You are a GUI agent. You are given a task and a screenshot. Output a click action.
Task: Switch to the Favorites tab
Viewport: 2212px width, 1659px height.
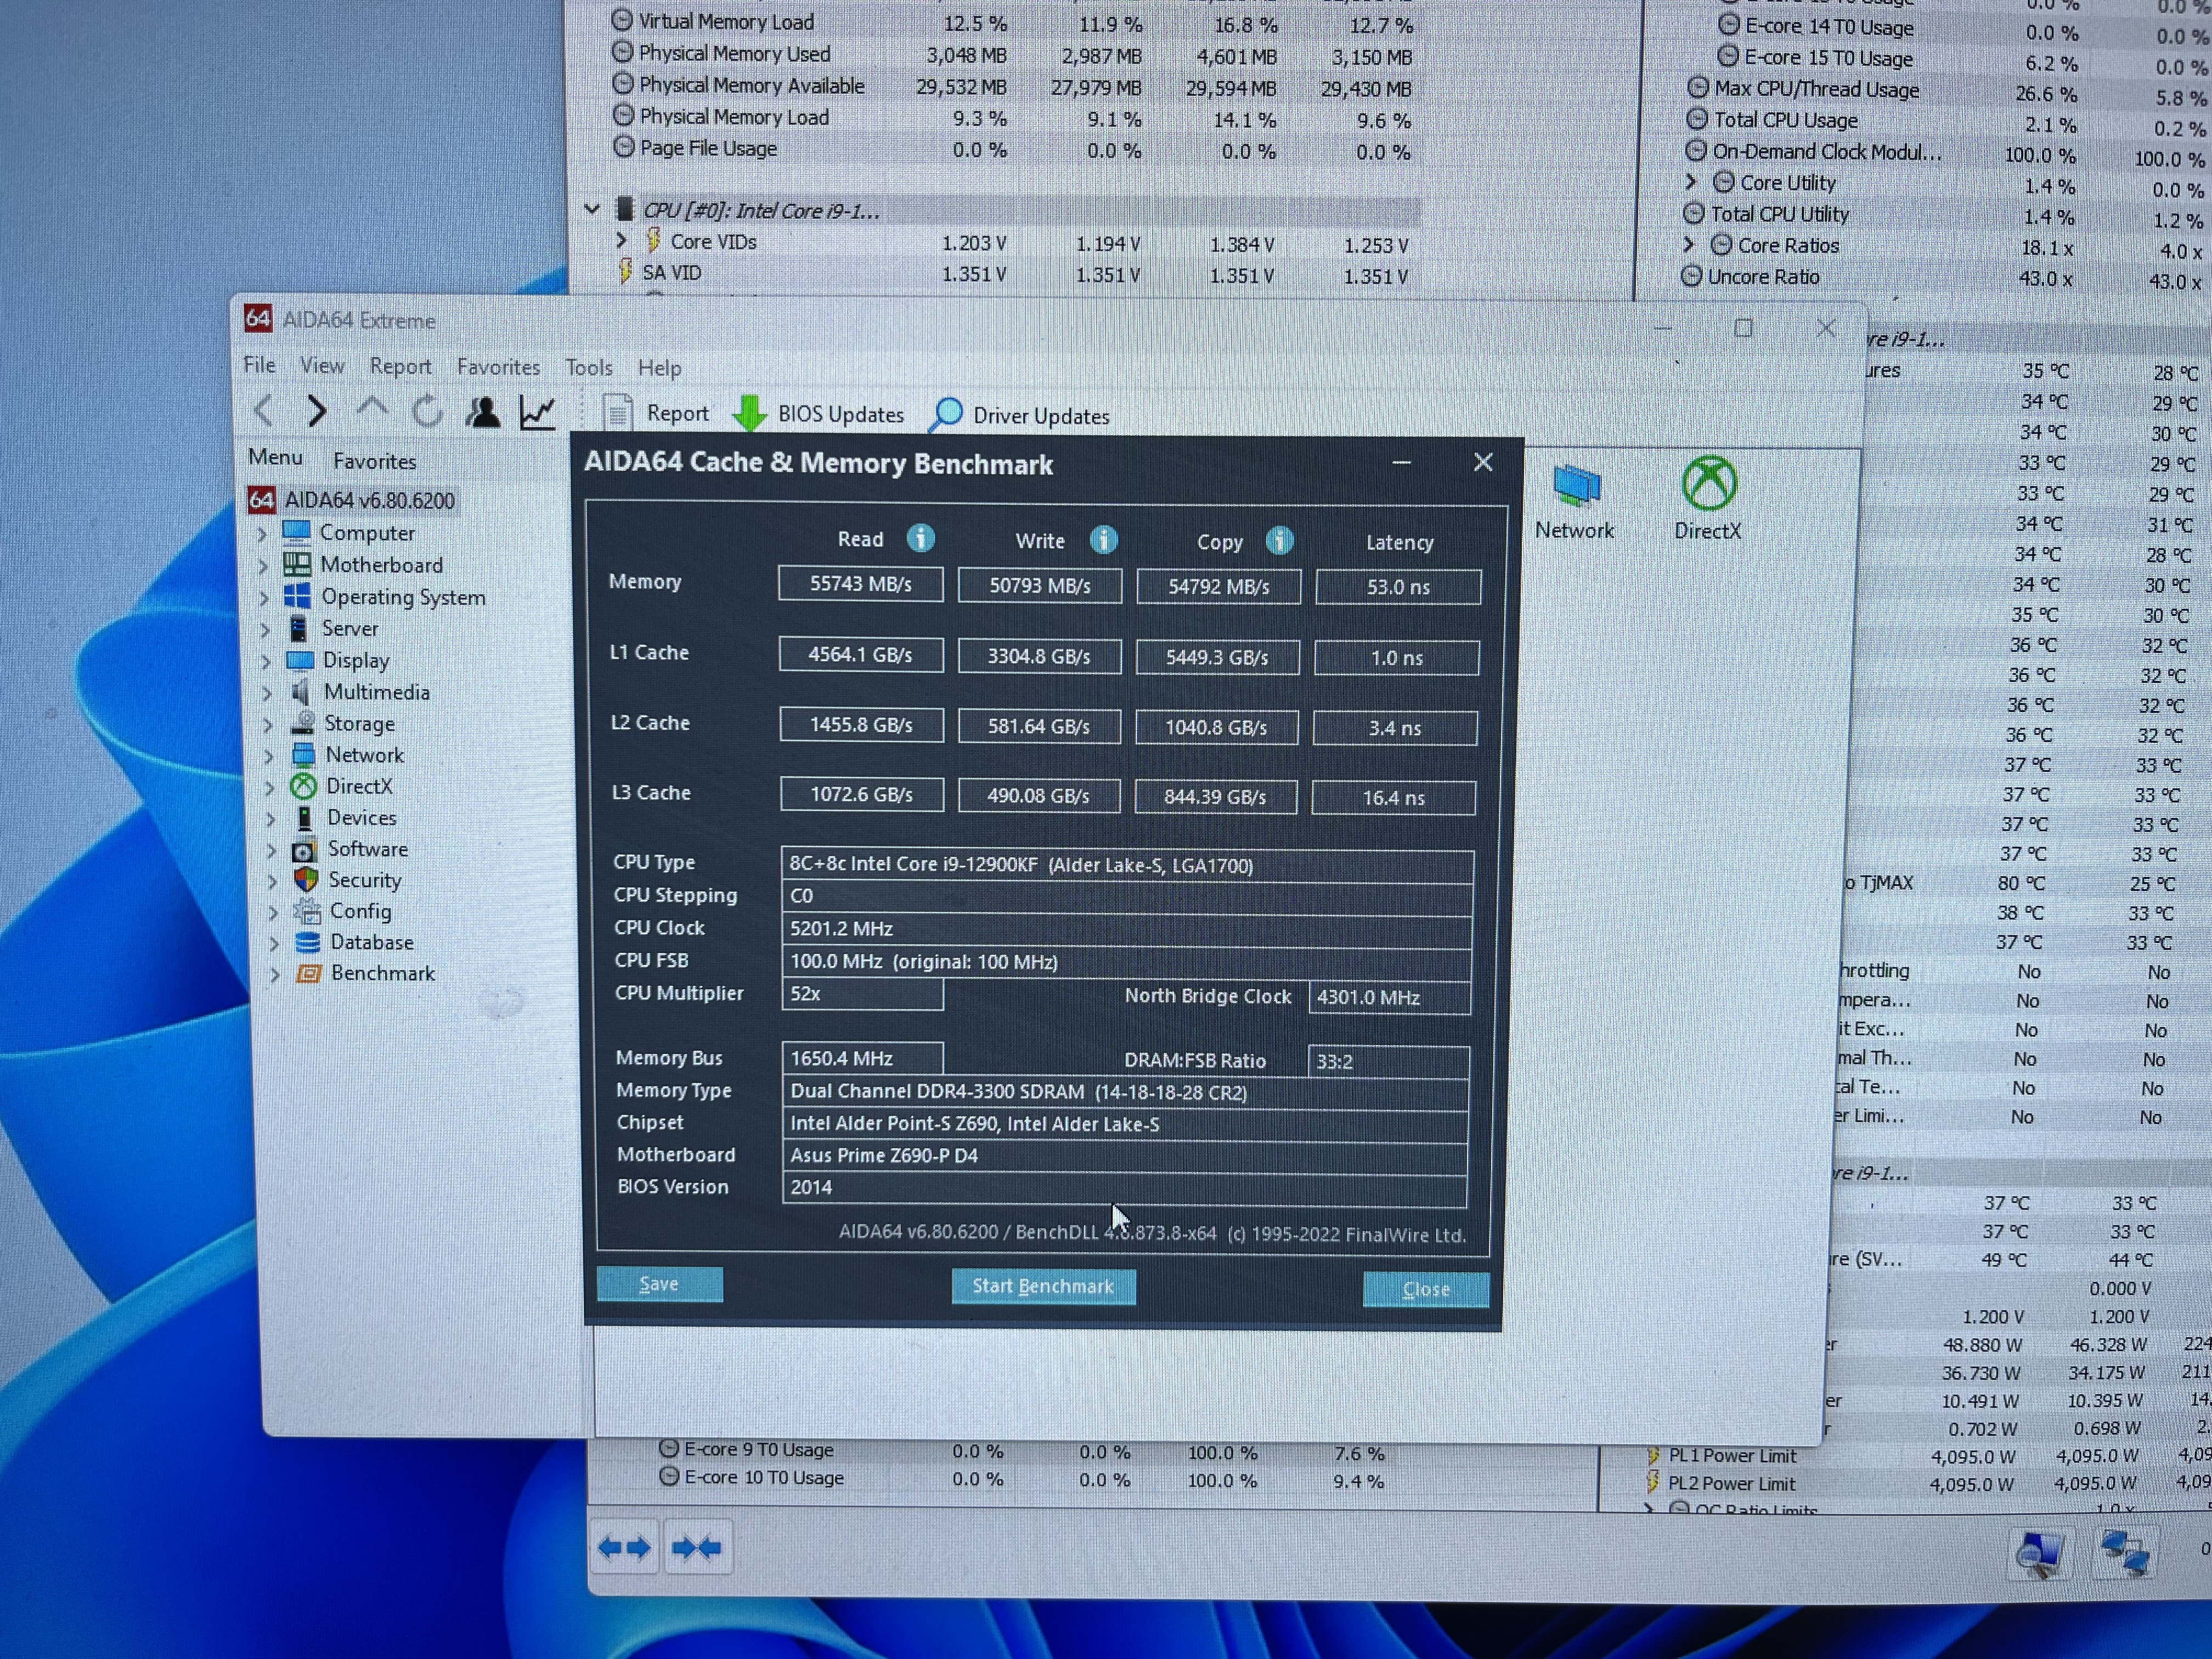pos(374,461)
